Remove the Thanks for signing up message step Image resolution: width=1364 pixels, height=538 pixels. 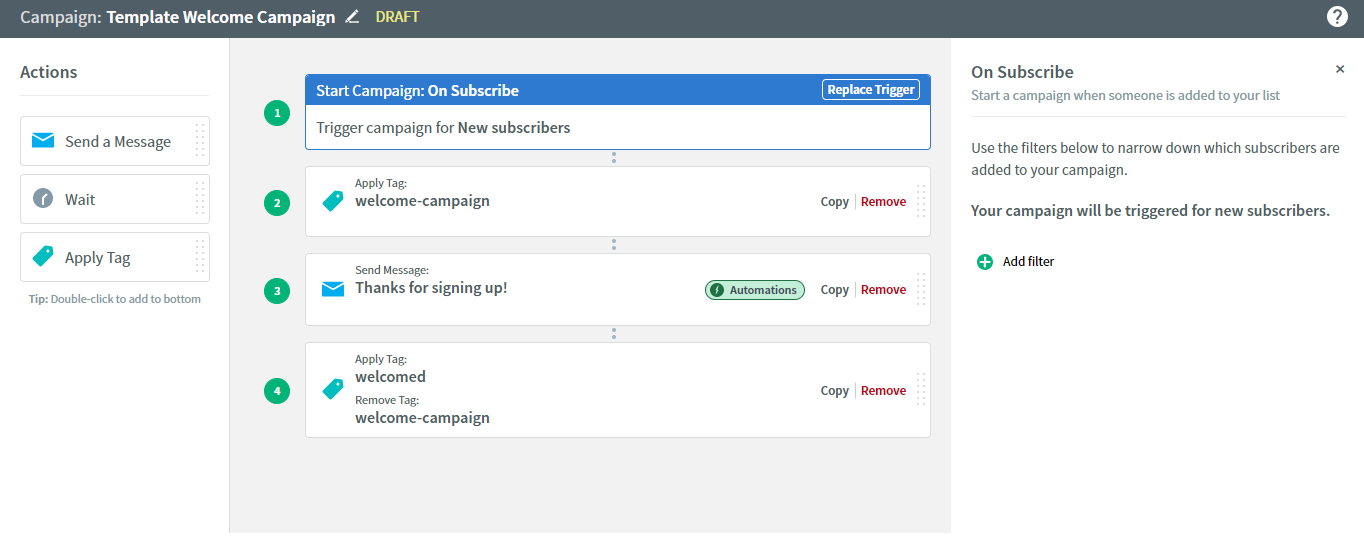(x=883, y=290)
